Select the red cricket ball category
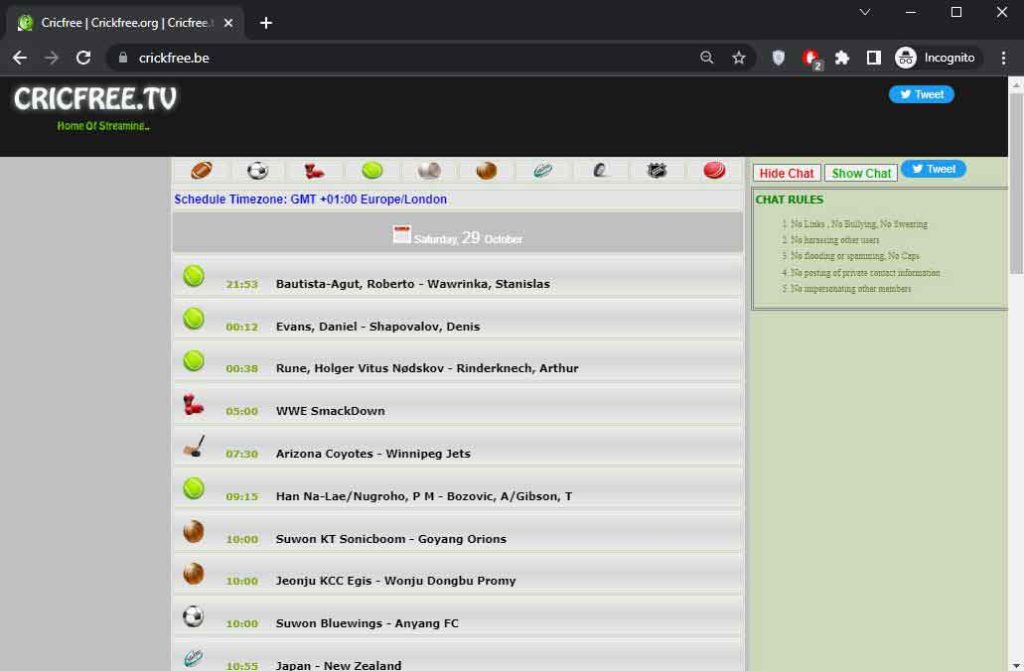 point(714,171)
